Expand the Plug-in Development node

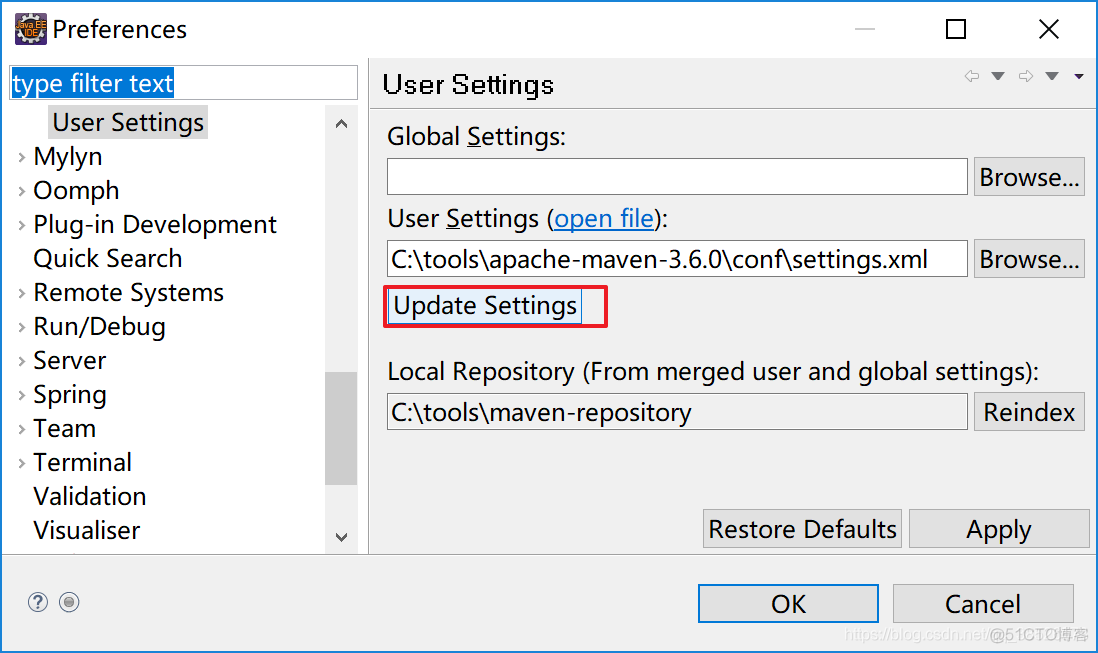(x=22, y=225)
